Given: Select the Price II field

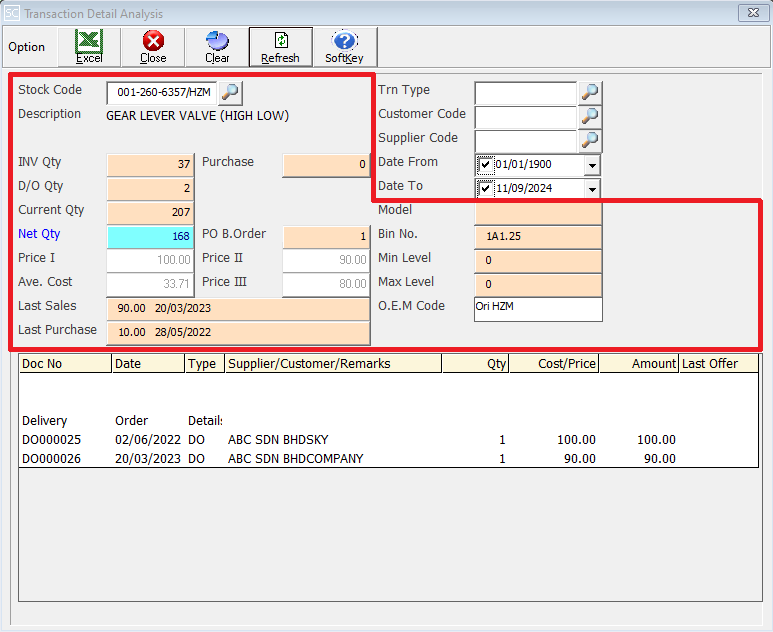Looking at the screenshot, I should click(x=326, y=260).
